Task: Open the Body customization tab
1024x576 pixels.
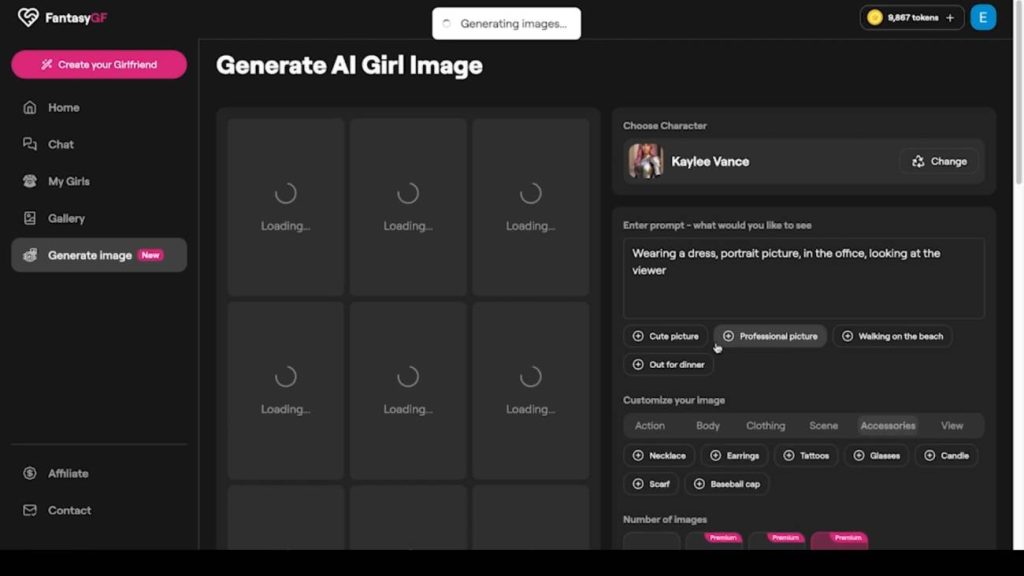Action: 707,426
